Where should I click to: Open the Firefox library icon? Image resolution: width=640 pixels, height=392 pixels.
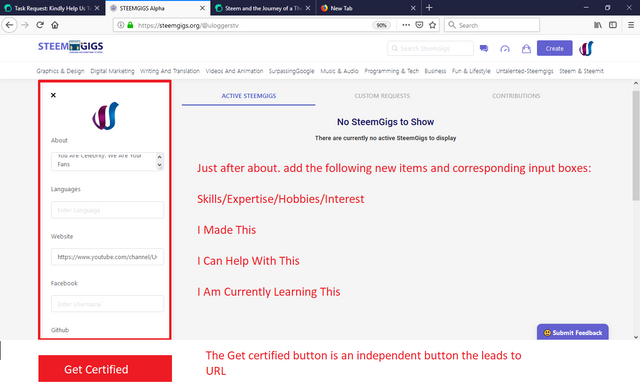(598, 25)
